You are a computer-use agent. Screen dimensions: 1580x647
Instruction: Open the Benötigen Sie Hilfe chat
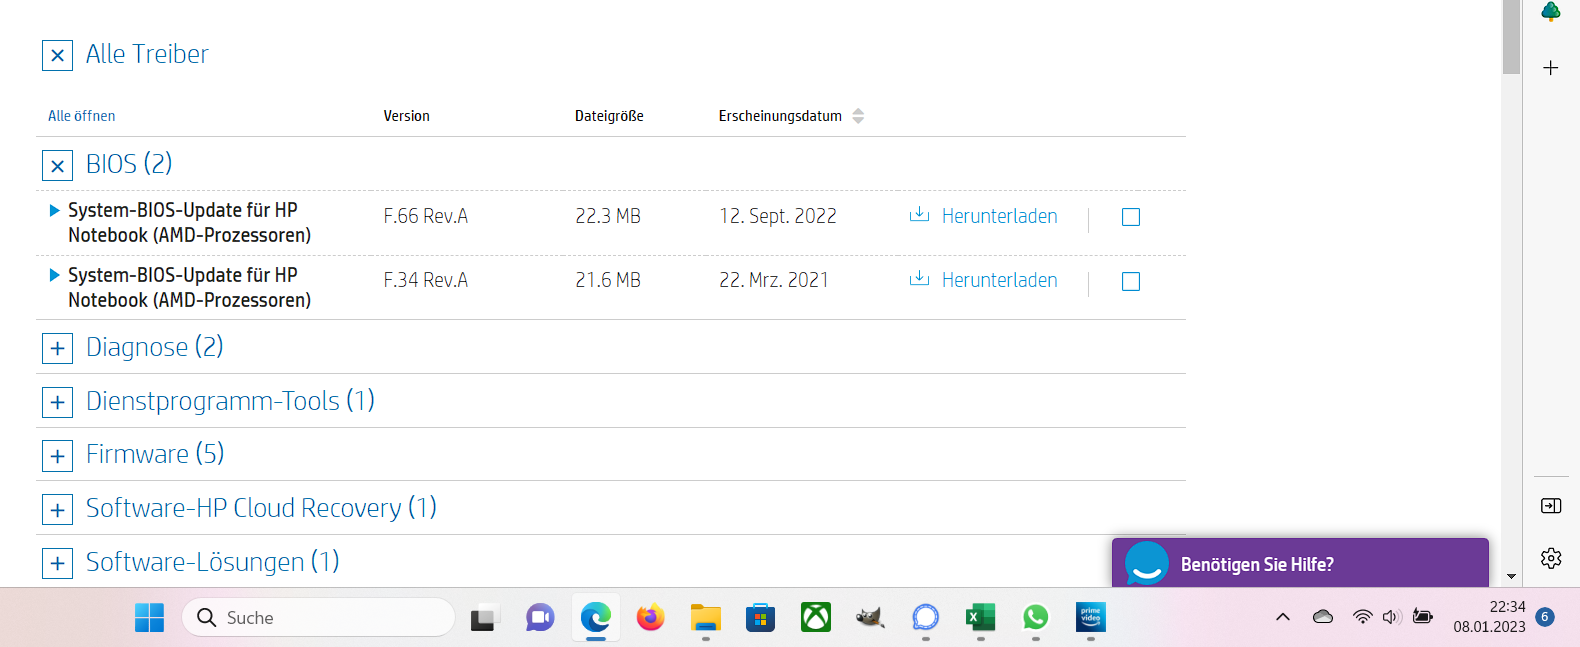[x=1300, y=563]
